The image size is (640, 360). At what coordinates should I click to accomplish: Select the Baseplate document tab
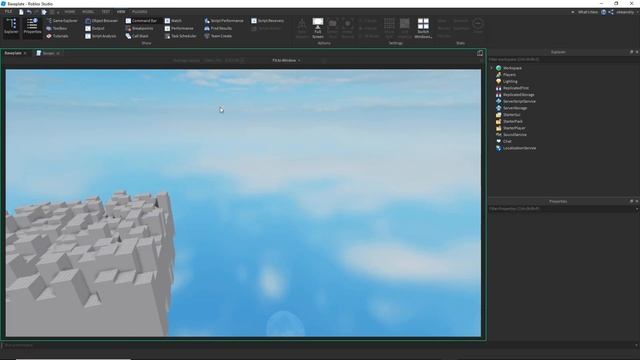pyautogui.click(x=13, y=53)
